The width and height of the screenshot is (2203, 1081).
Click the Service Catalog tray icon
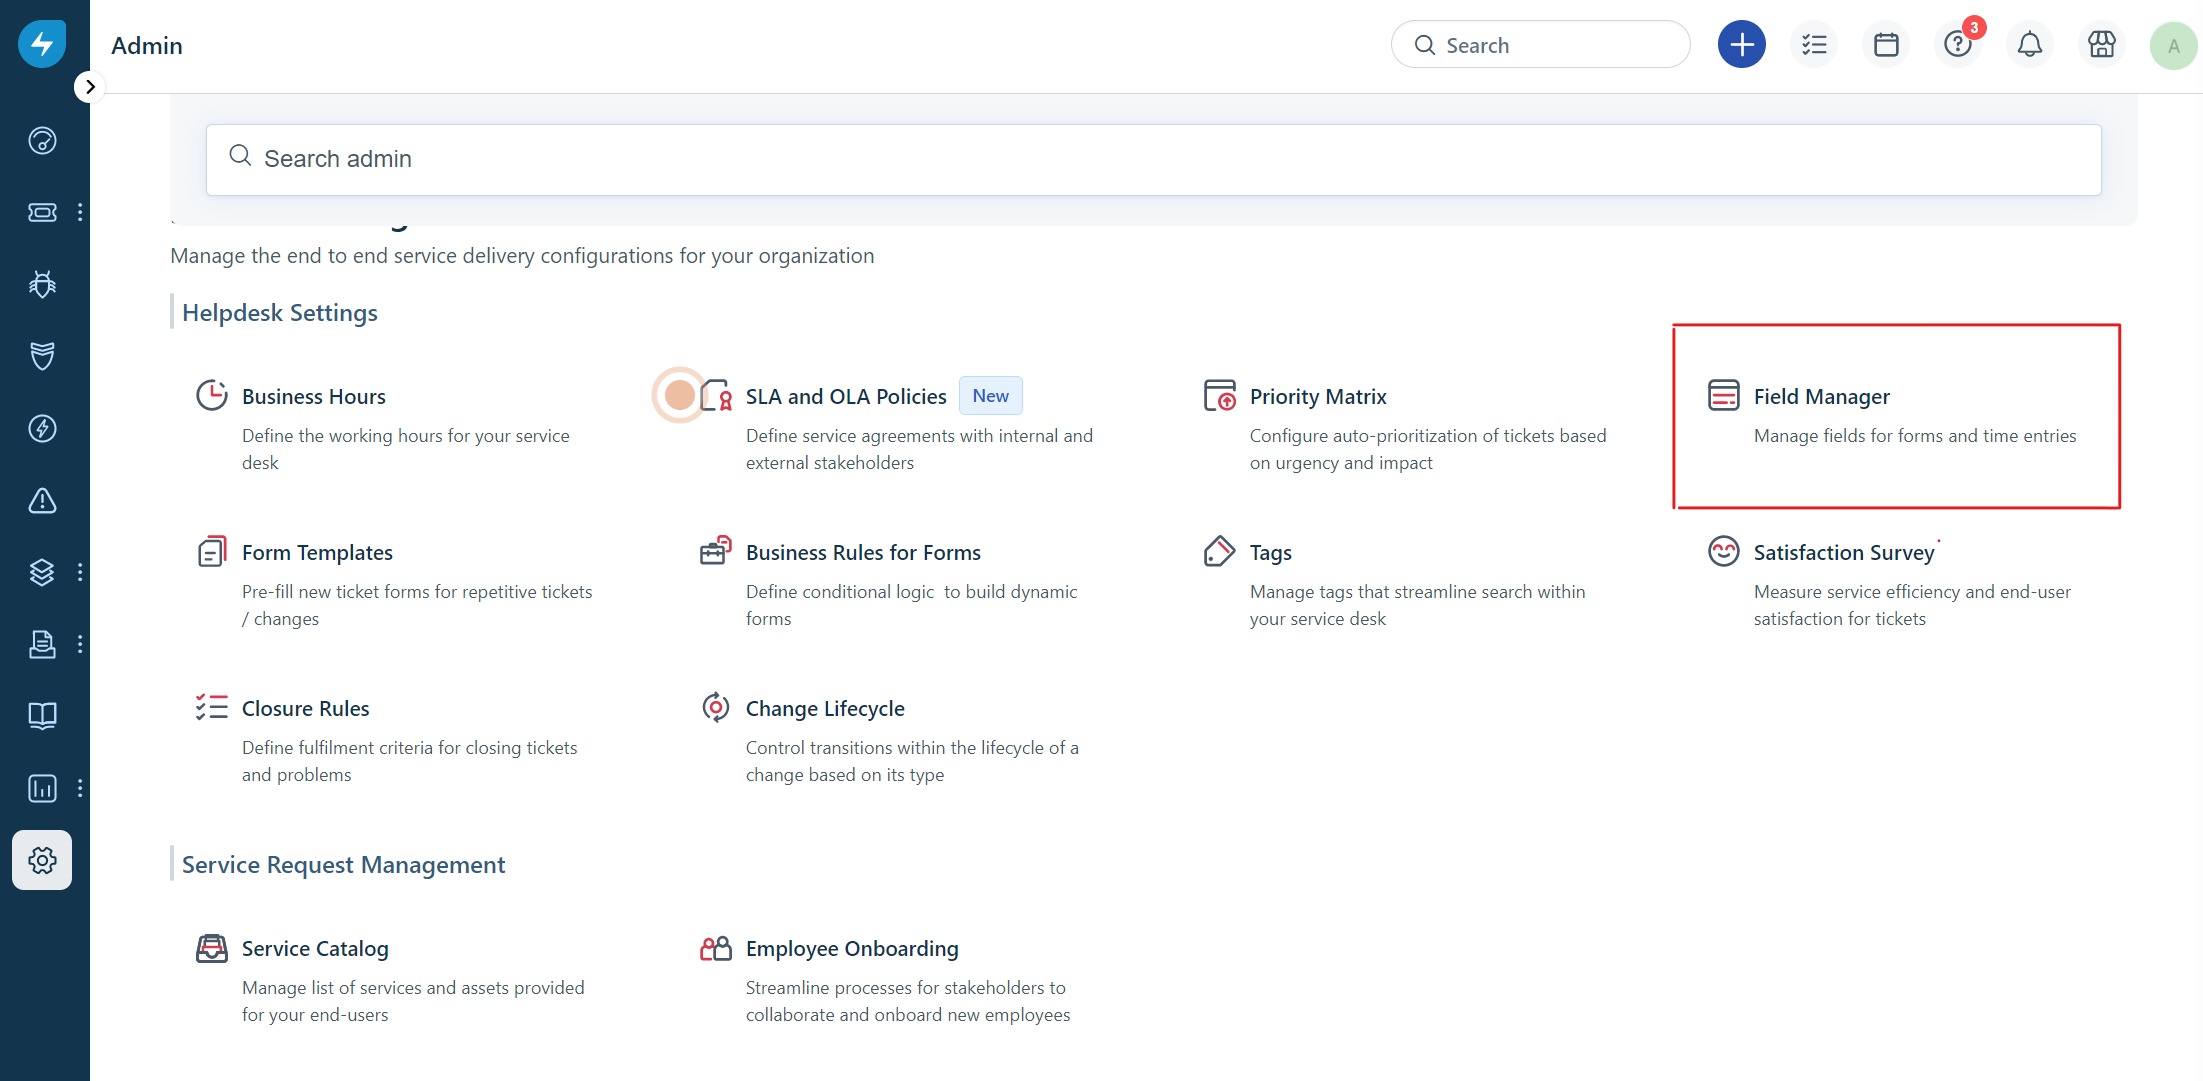(212, 948)
